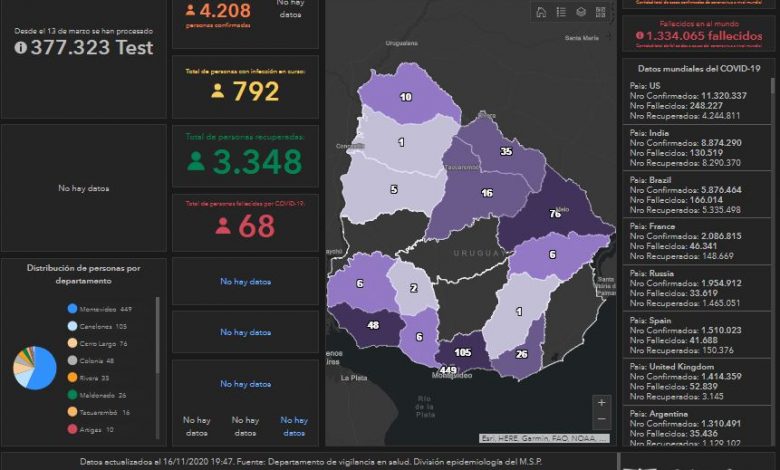Screen dimensions: 780x470
Task: Zoom out with the map minus button
Action: point(601,420)
